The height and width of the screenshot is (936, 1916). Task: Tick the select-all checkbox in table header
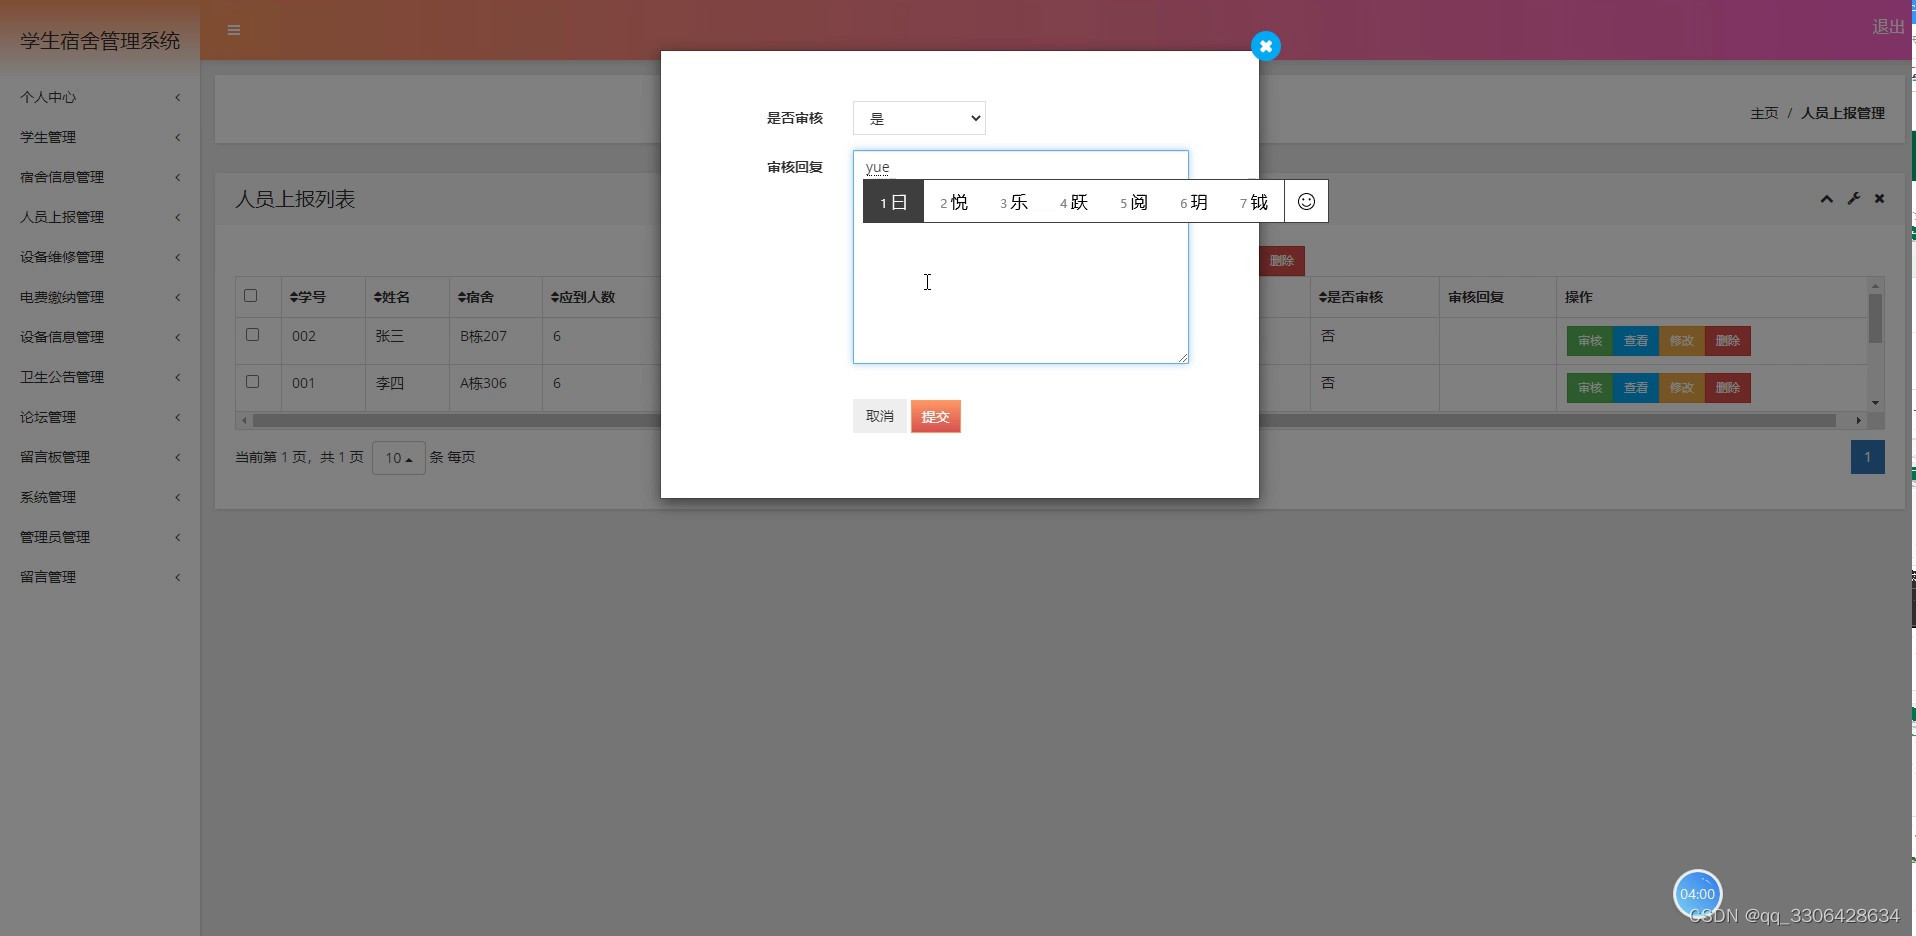pyautogui.click(x=251, y=296)
